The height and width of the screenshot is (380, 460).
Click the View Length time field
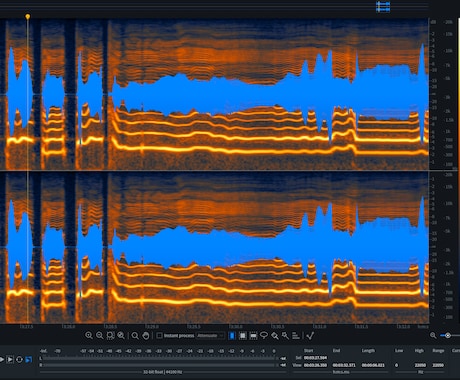coord(373,365)
